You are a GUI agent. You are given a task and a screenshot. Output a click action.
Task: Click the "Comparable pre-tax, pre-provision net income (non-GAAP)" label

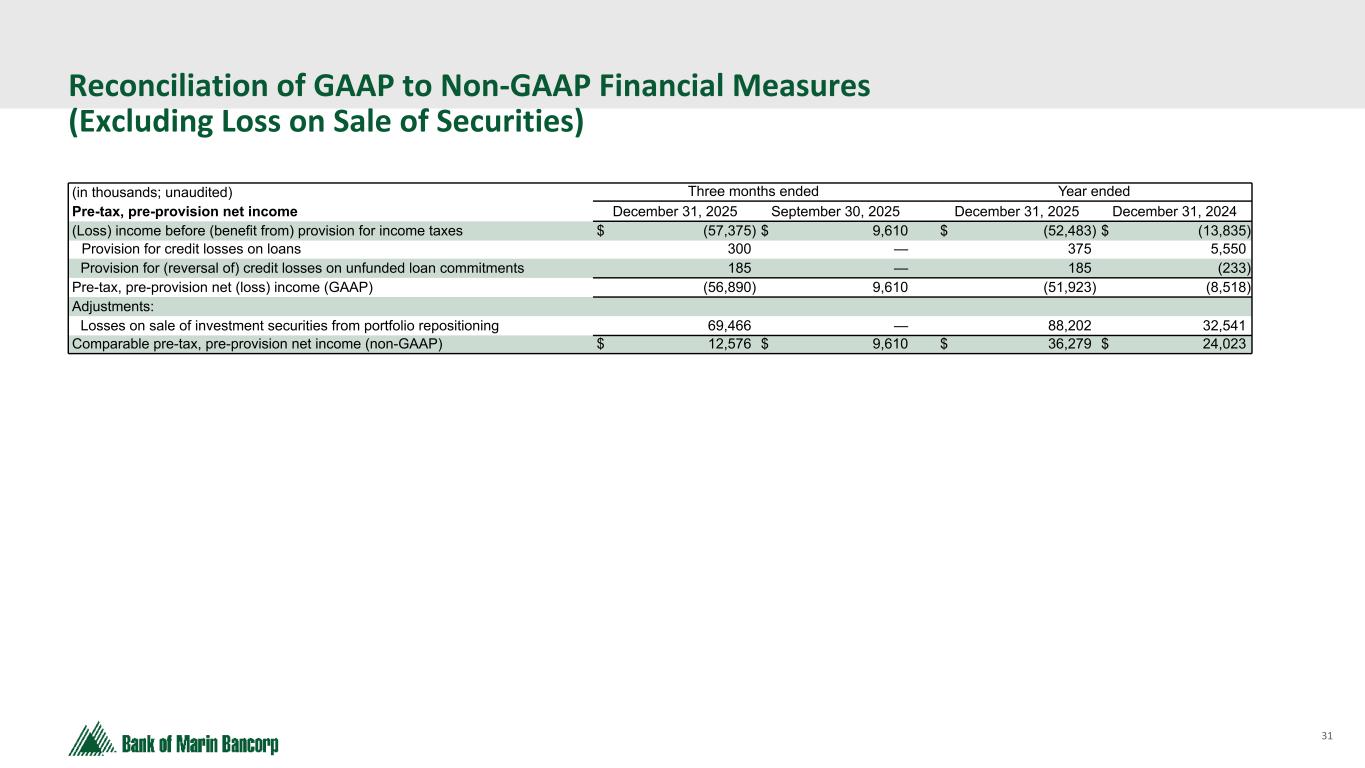click(x=257, y=344)
